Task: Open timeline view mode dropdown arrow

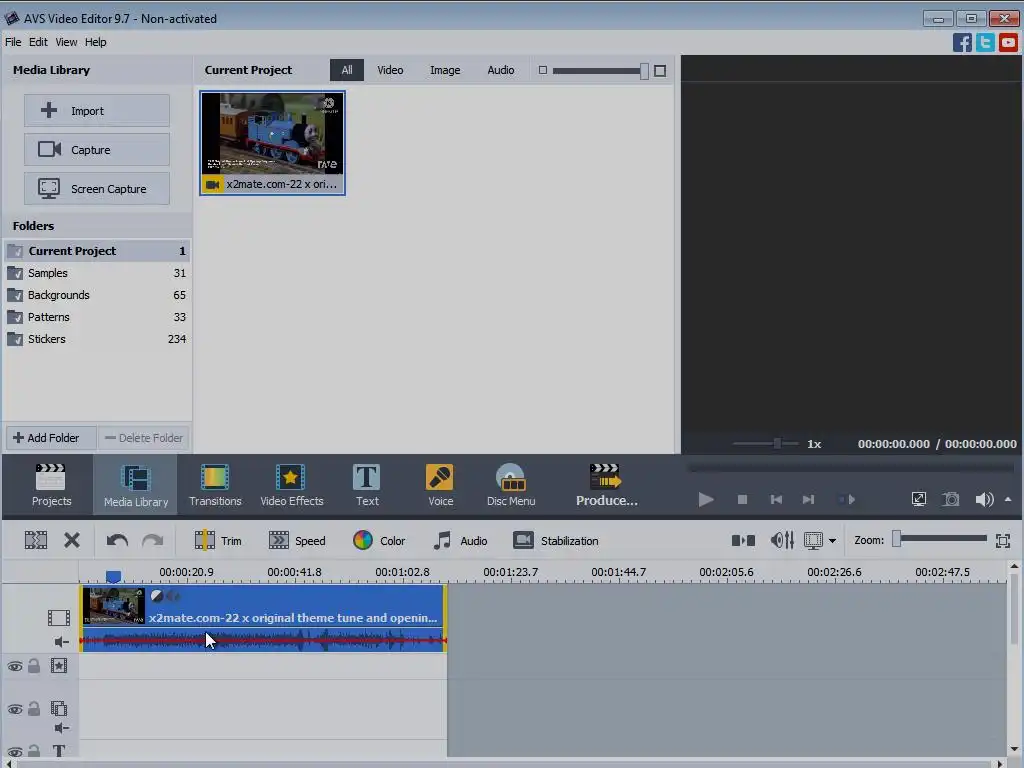Action: point(832,541)
